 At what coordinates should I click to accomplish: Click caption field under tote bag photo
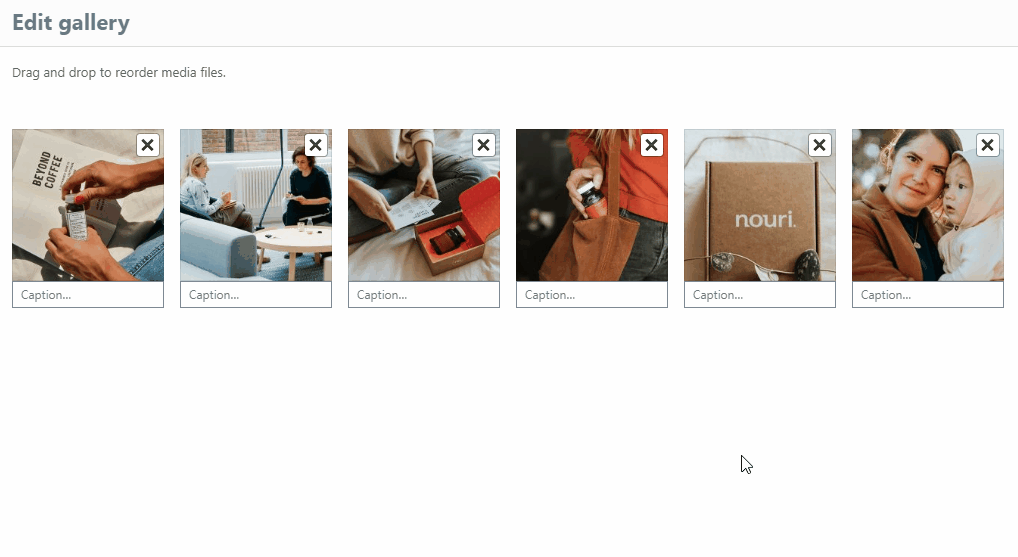592,295
